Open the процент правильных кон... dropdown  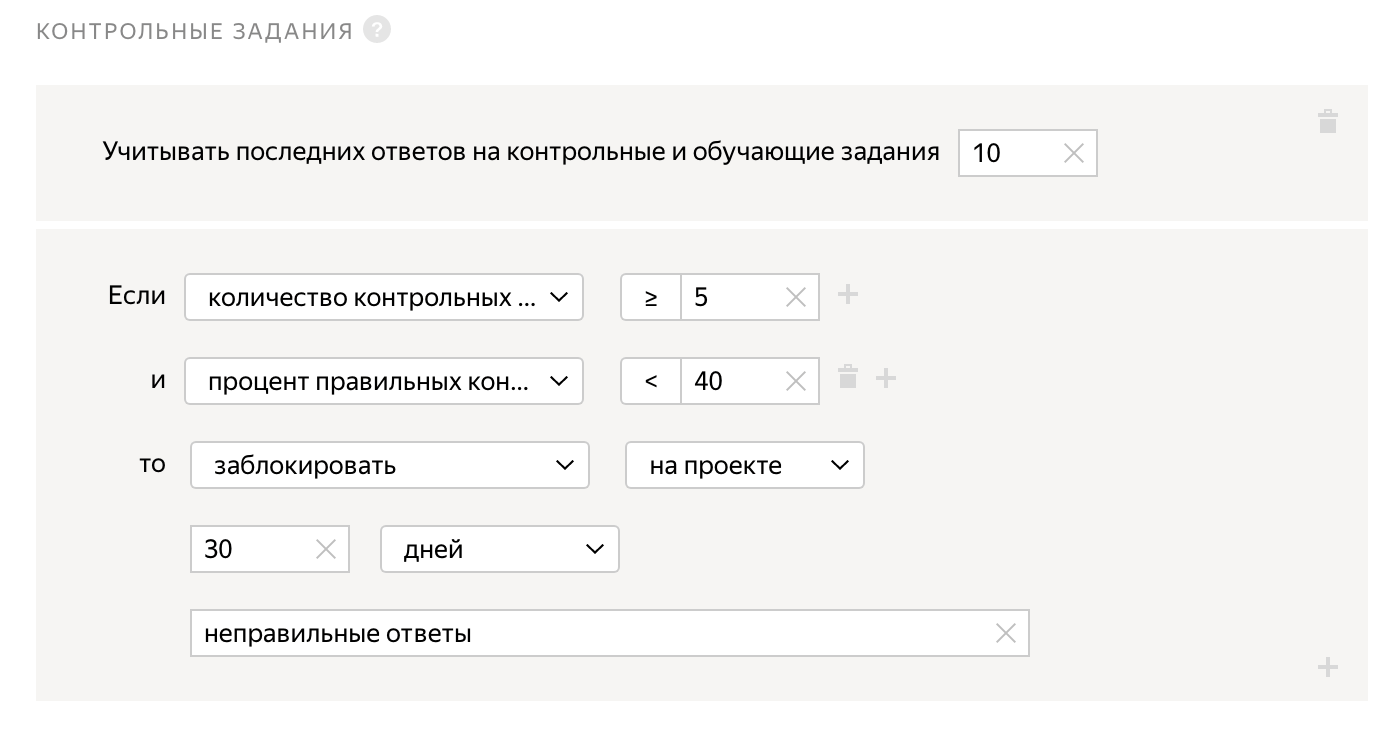tap(384, 381)
